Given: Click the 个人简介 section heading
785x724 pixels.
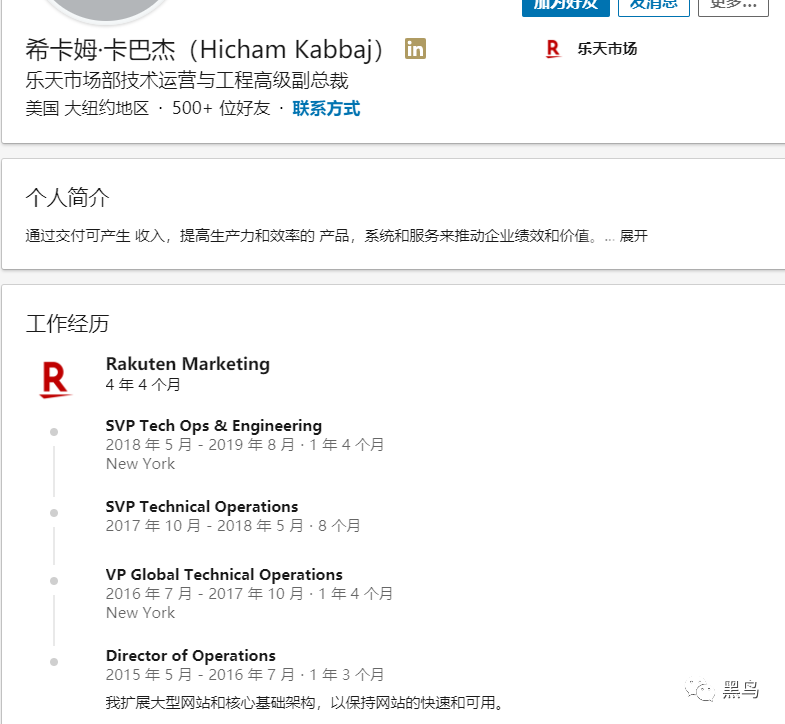Looking at the screenshot, I should (x=67, y=197).
